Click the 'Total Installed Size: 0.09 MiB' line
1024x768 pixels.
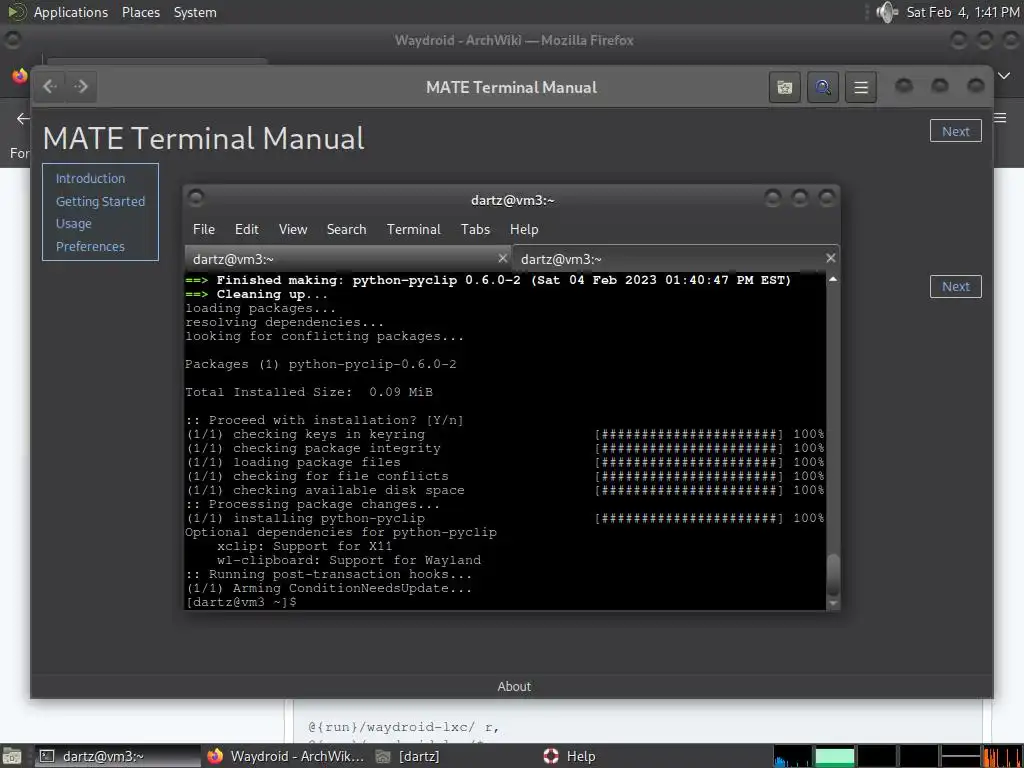tap(309, 392)
